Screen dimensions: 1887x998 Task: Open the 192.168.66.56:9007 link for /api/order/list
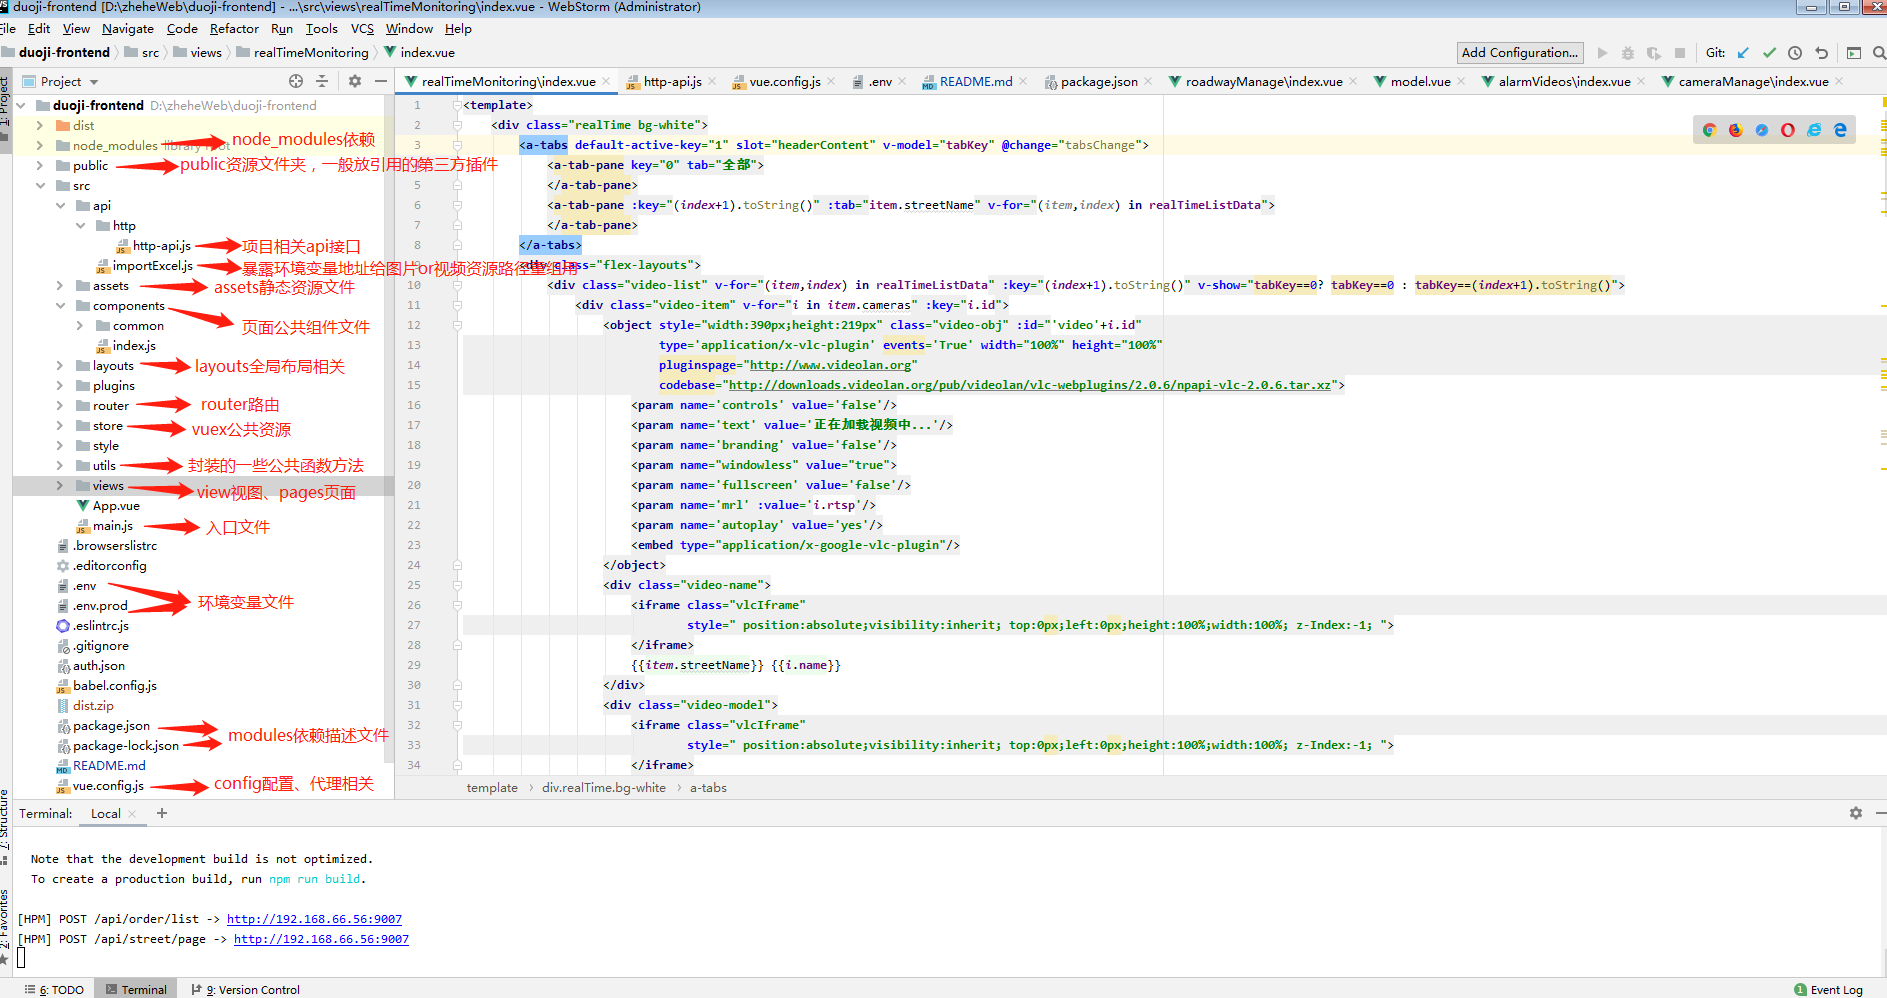(x=314, y=919)
